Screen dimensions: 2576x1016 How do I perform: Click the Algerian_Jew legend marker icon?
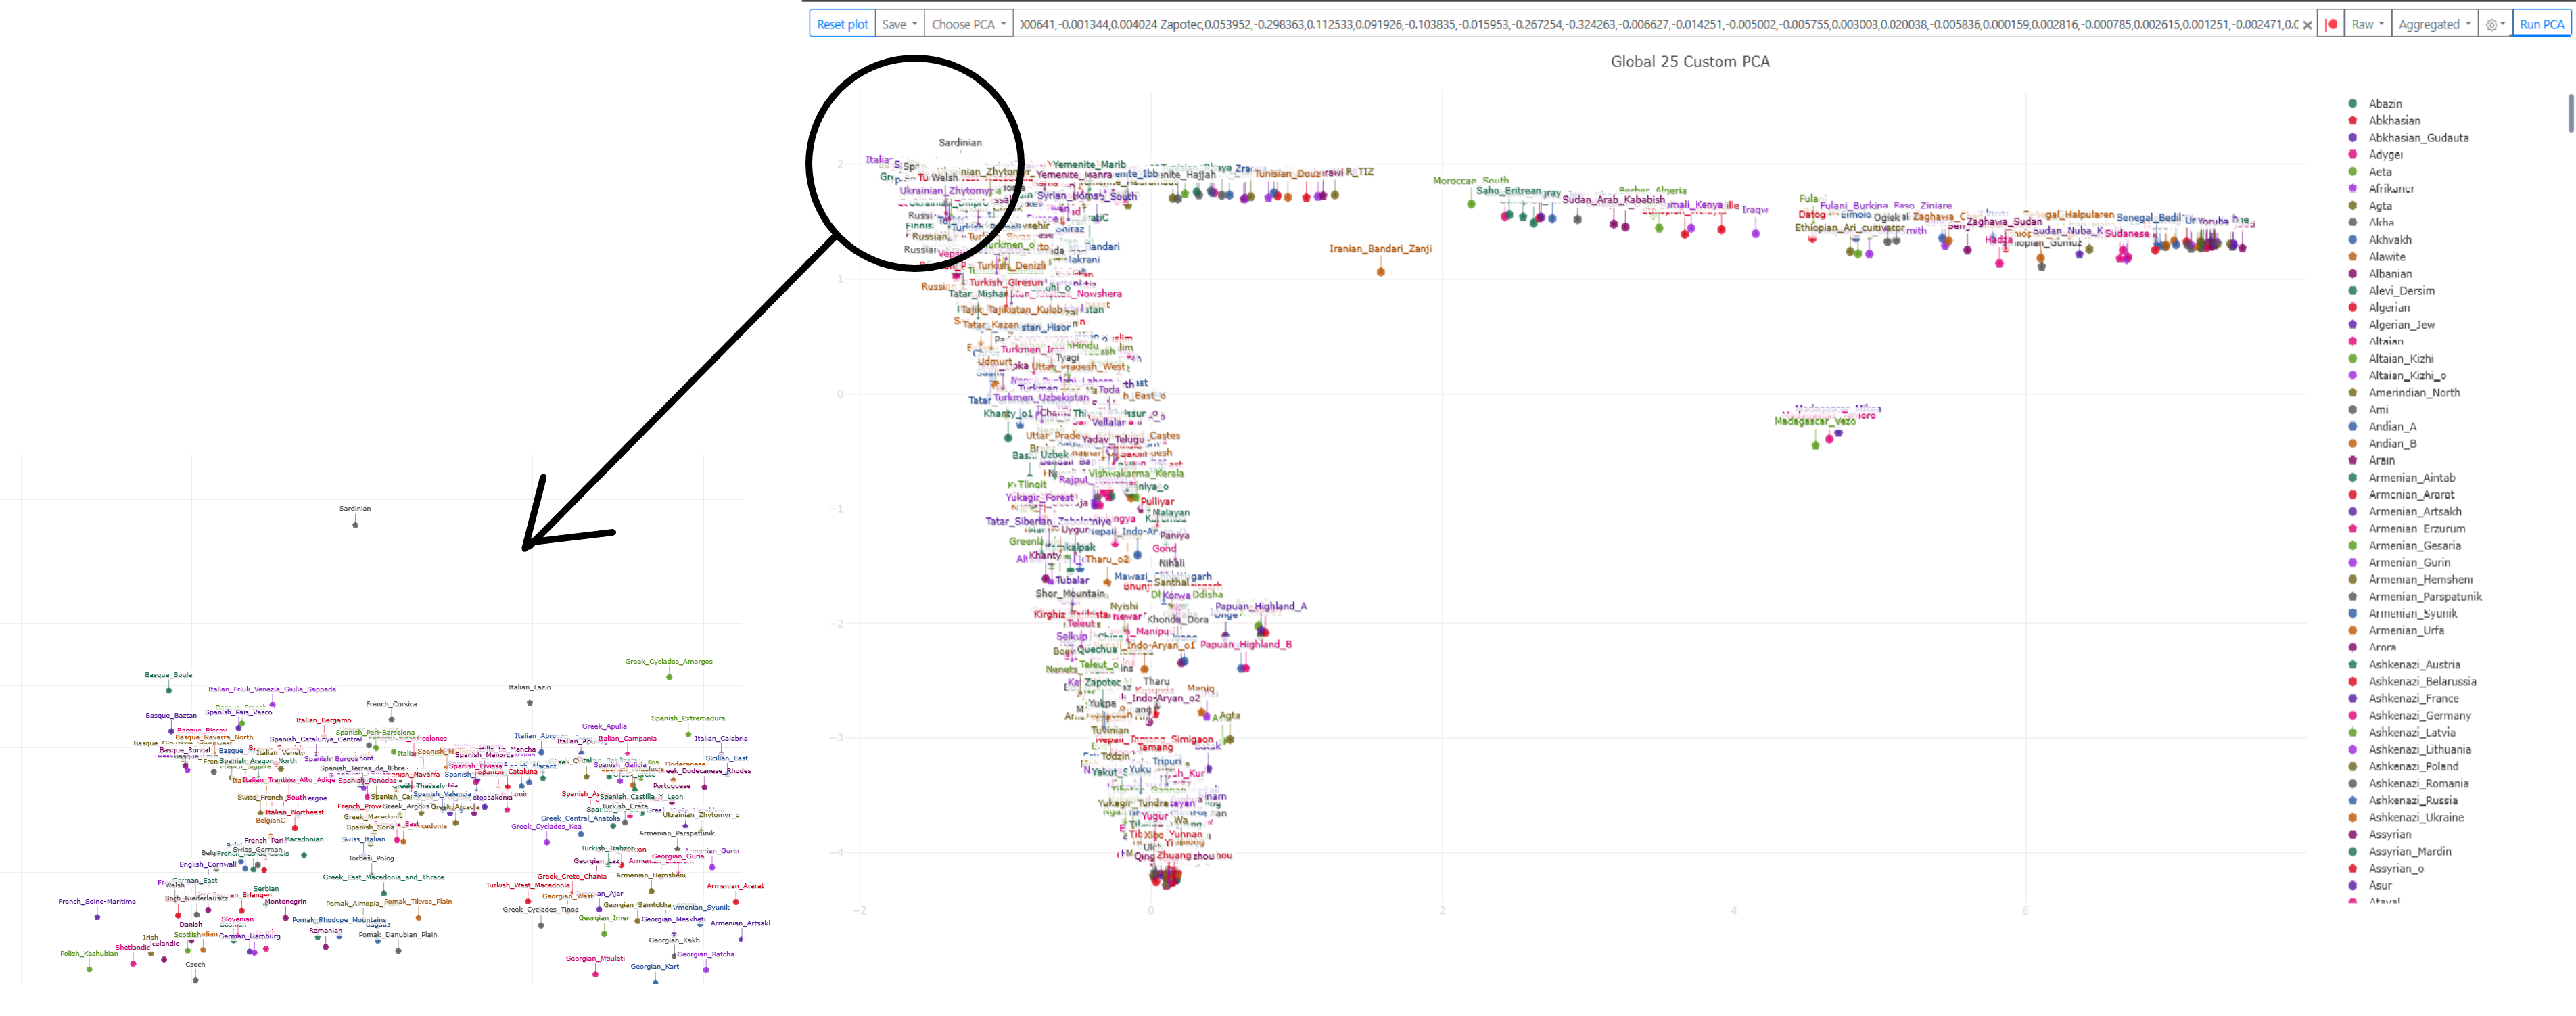[2353, 325]
